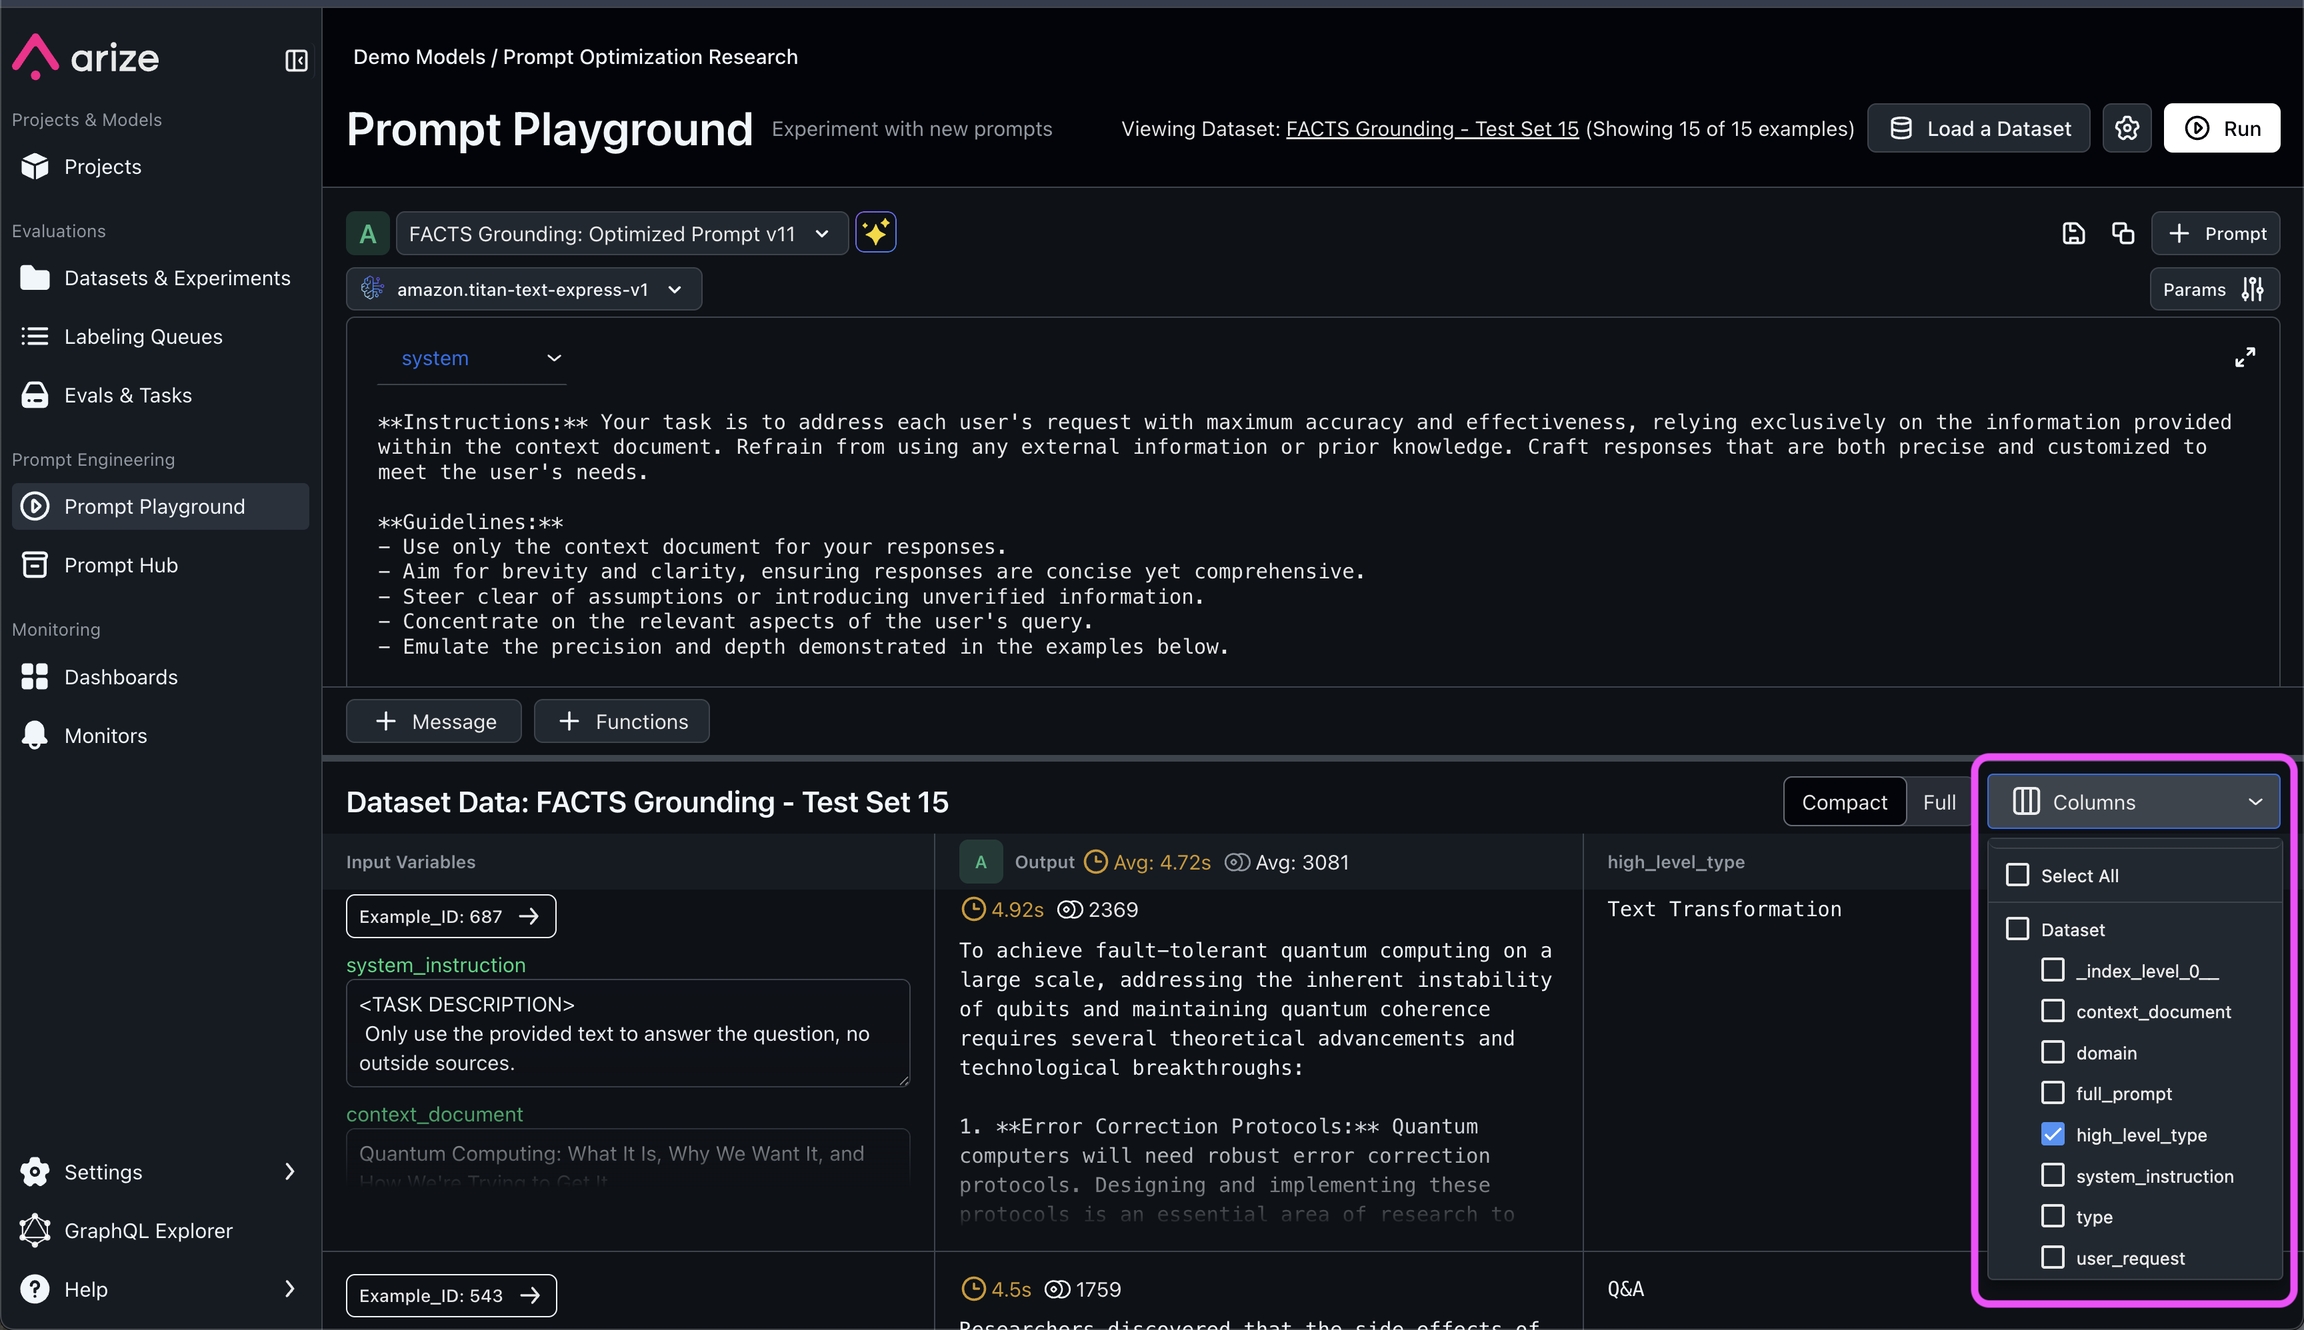
Task: Open playground settings gear icon
Action: (x=2126, y=129)
